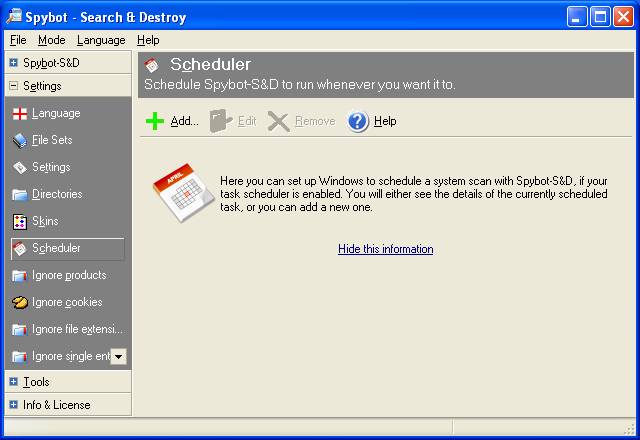This screenshot has width=640, height=440.
Task: Click the Scheduler calendar icon in sidebar
Action: (20, 249)
